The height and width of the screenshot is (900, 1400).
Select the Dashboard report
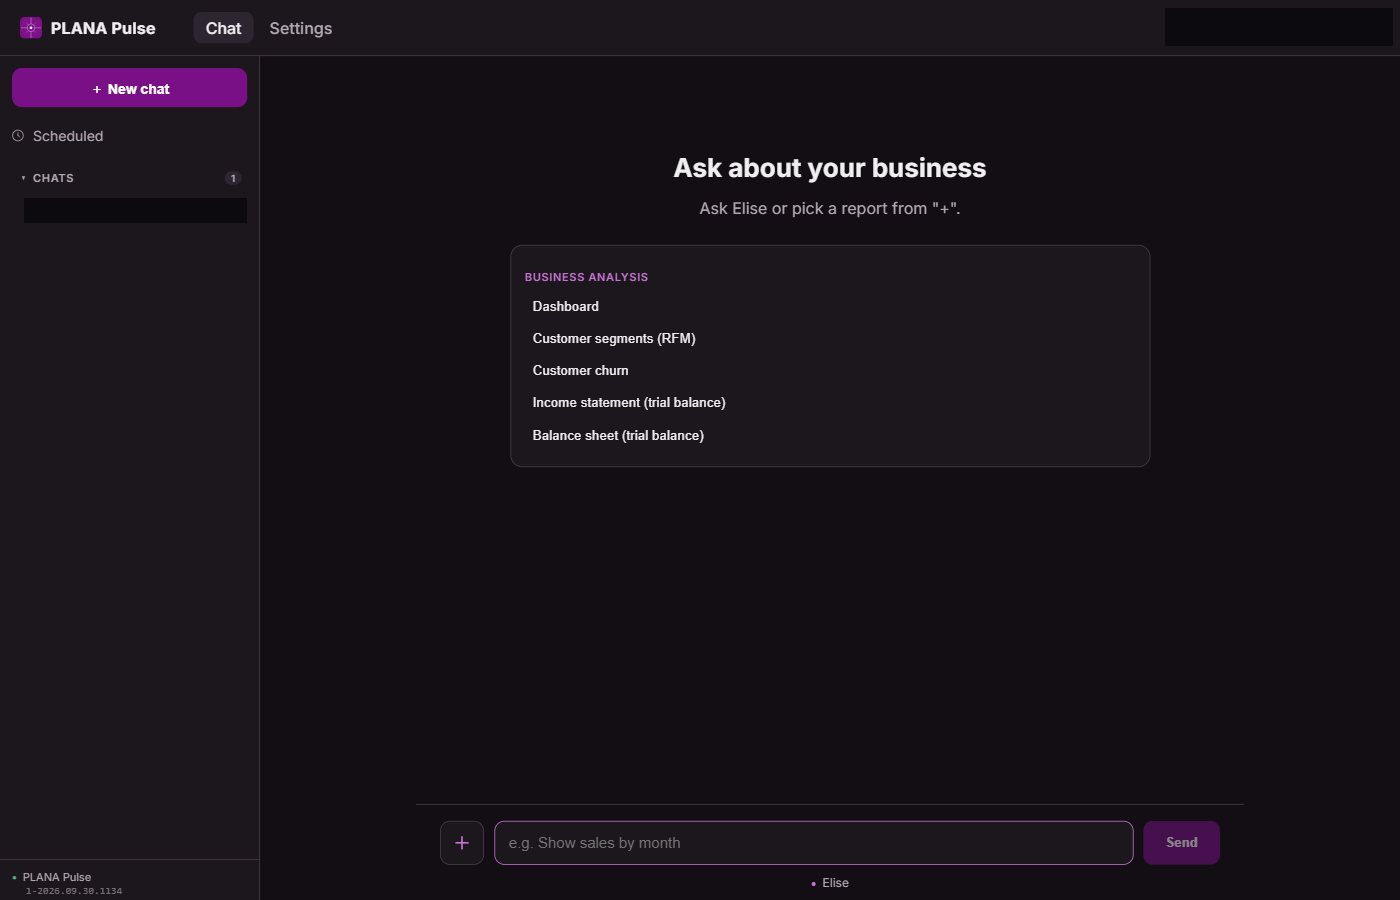click(x=566, y=306)
